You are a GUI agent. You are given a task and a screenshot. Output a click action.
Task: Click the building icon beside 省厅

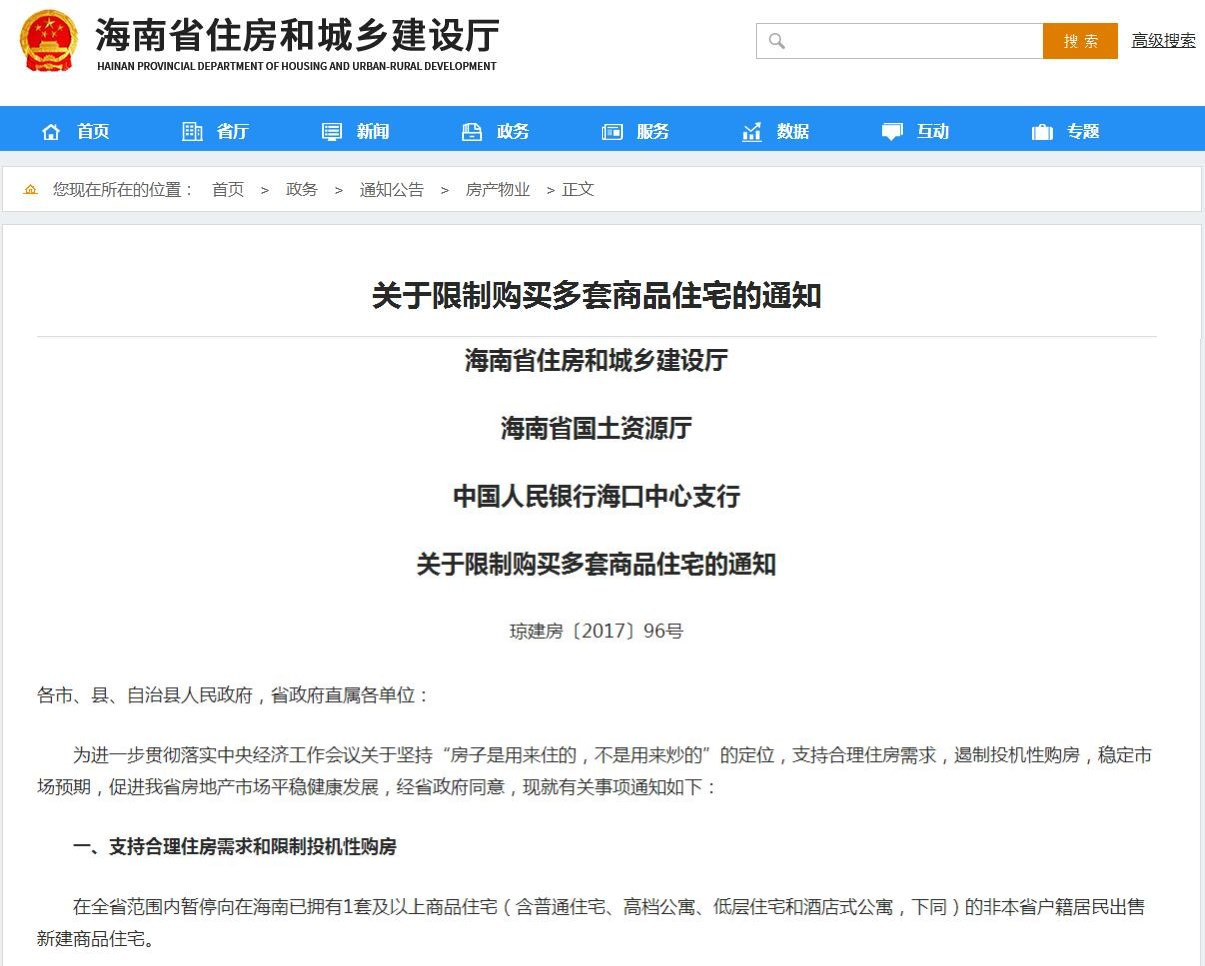(192, 131)
